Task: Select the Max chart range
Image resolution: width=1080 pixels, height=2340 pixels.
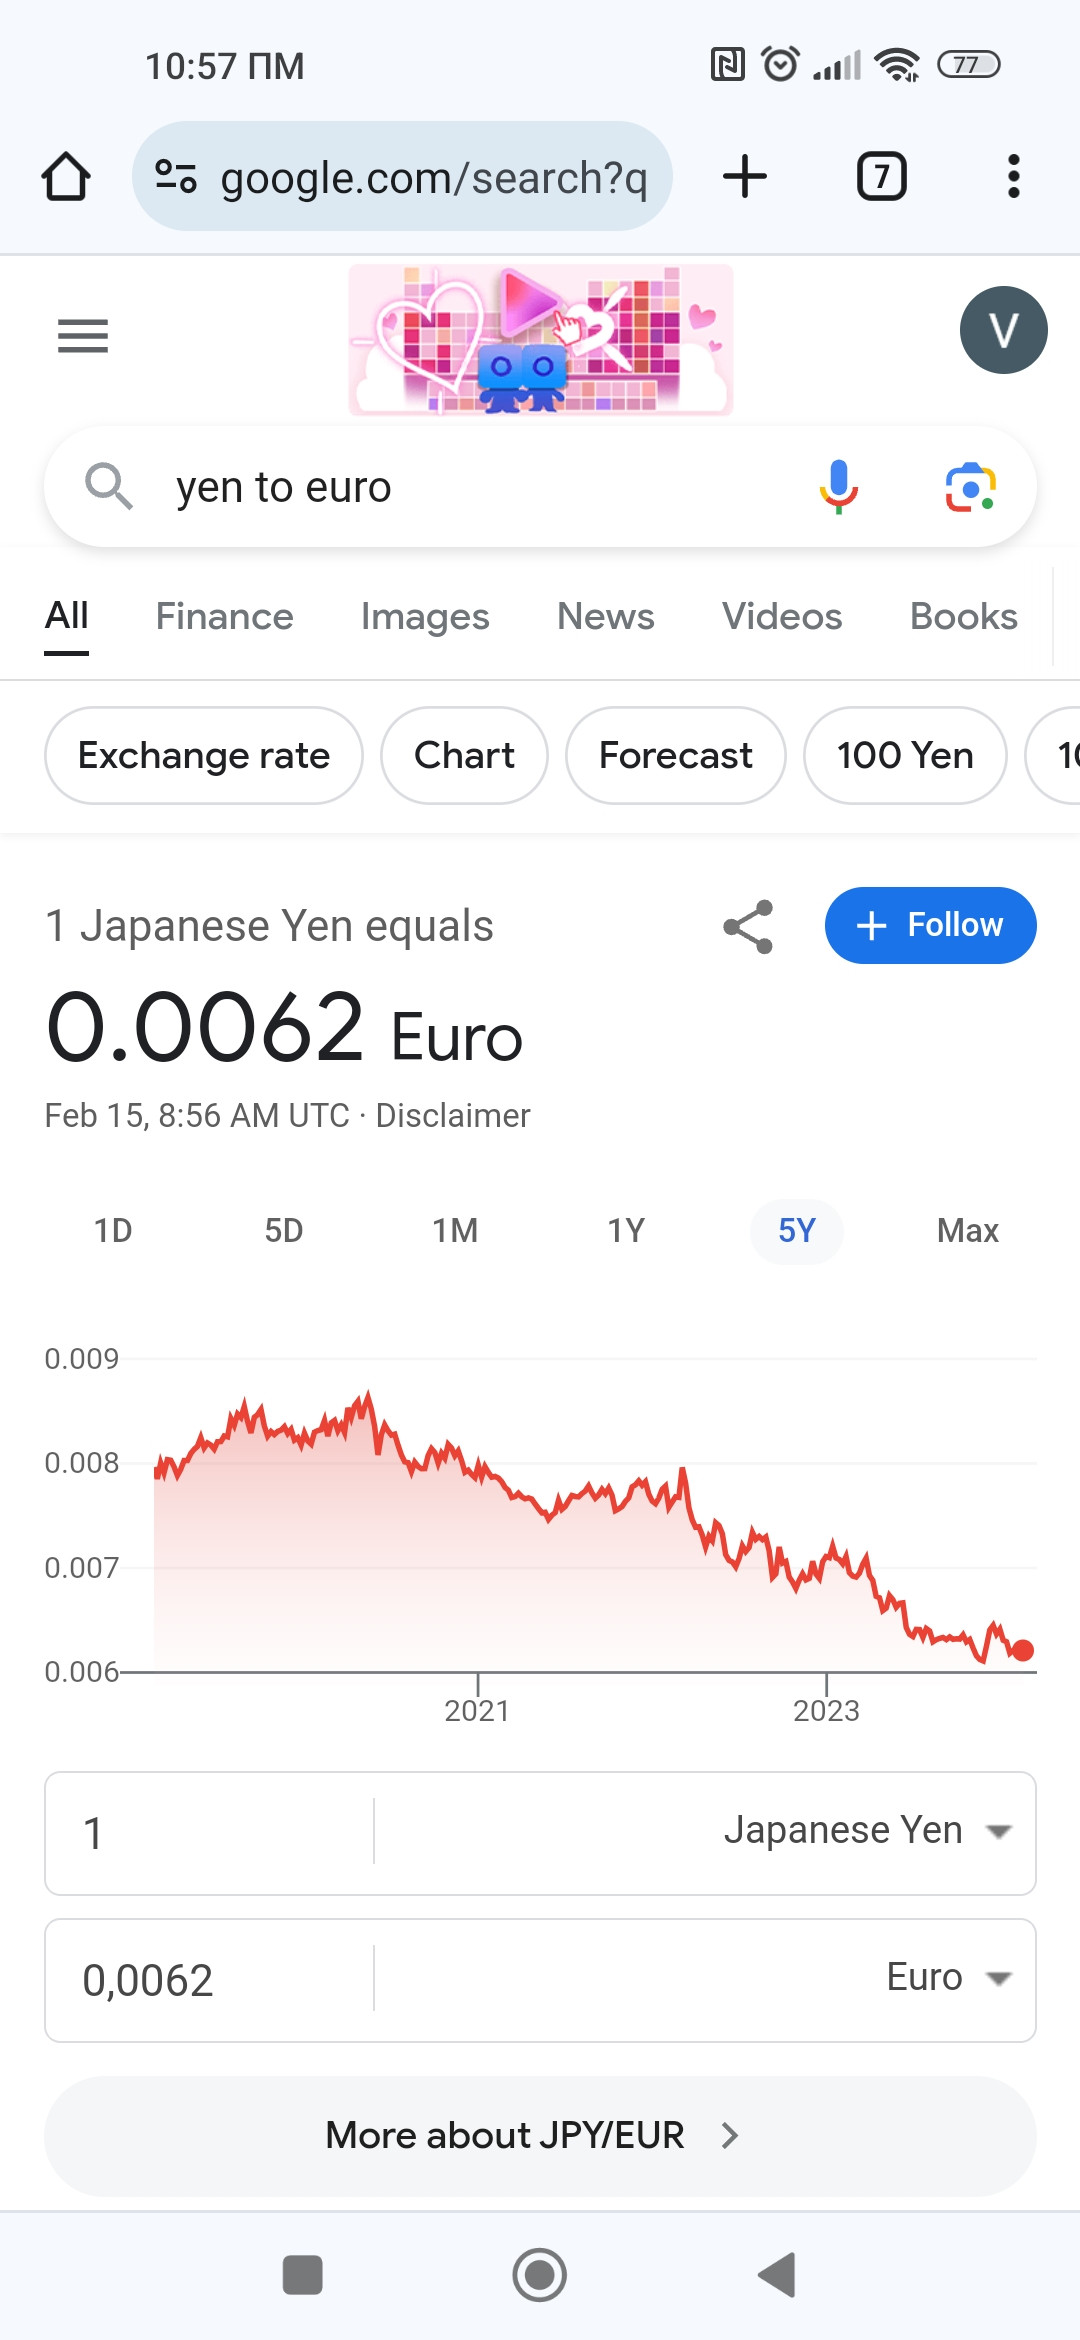Action: [968, 1231]
